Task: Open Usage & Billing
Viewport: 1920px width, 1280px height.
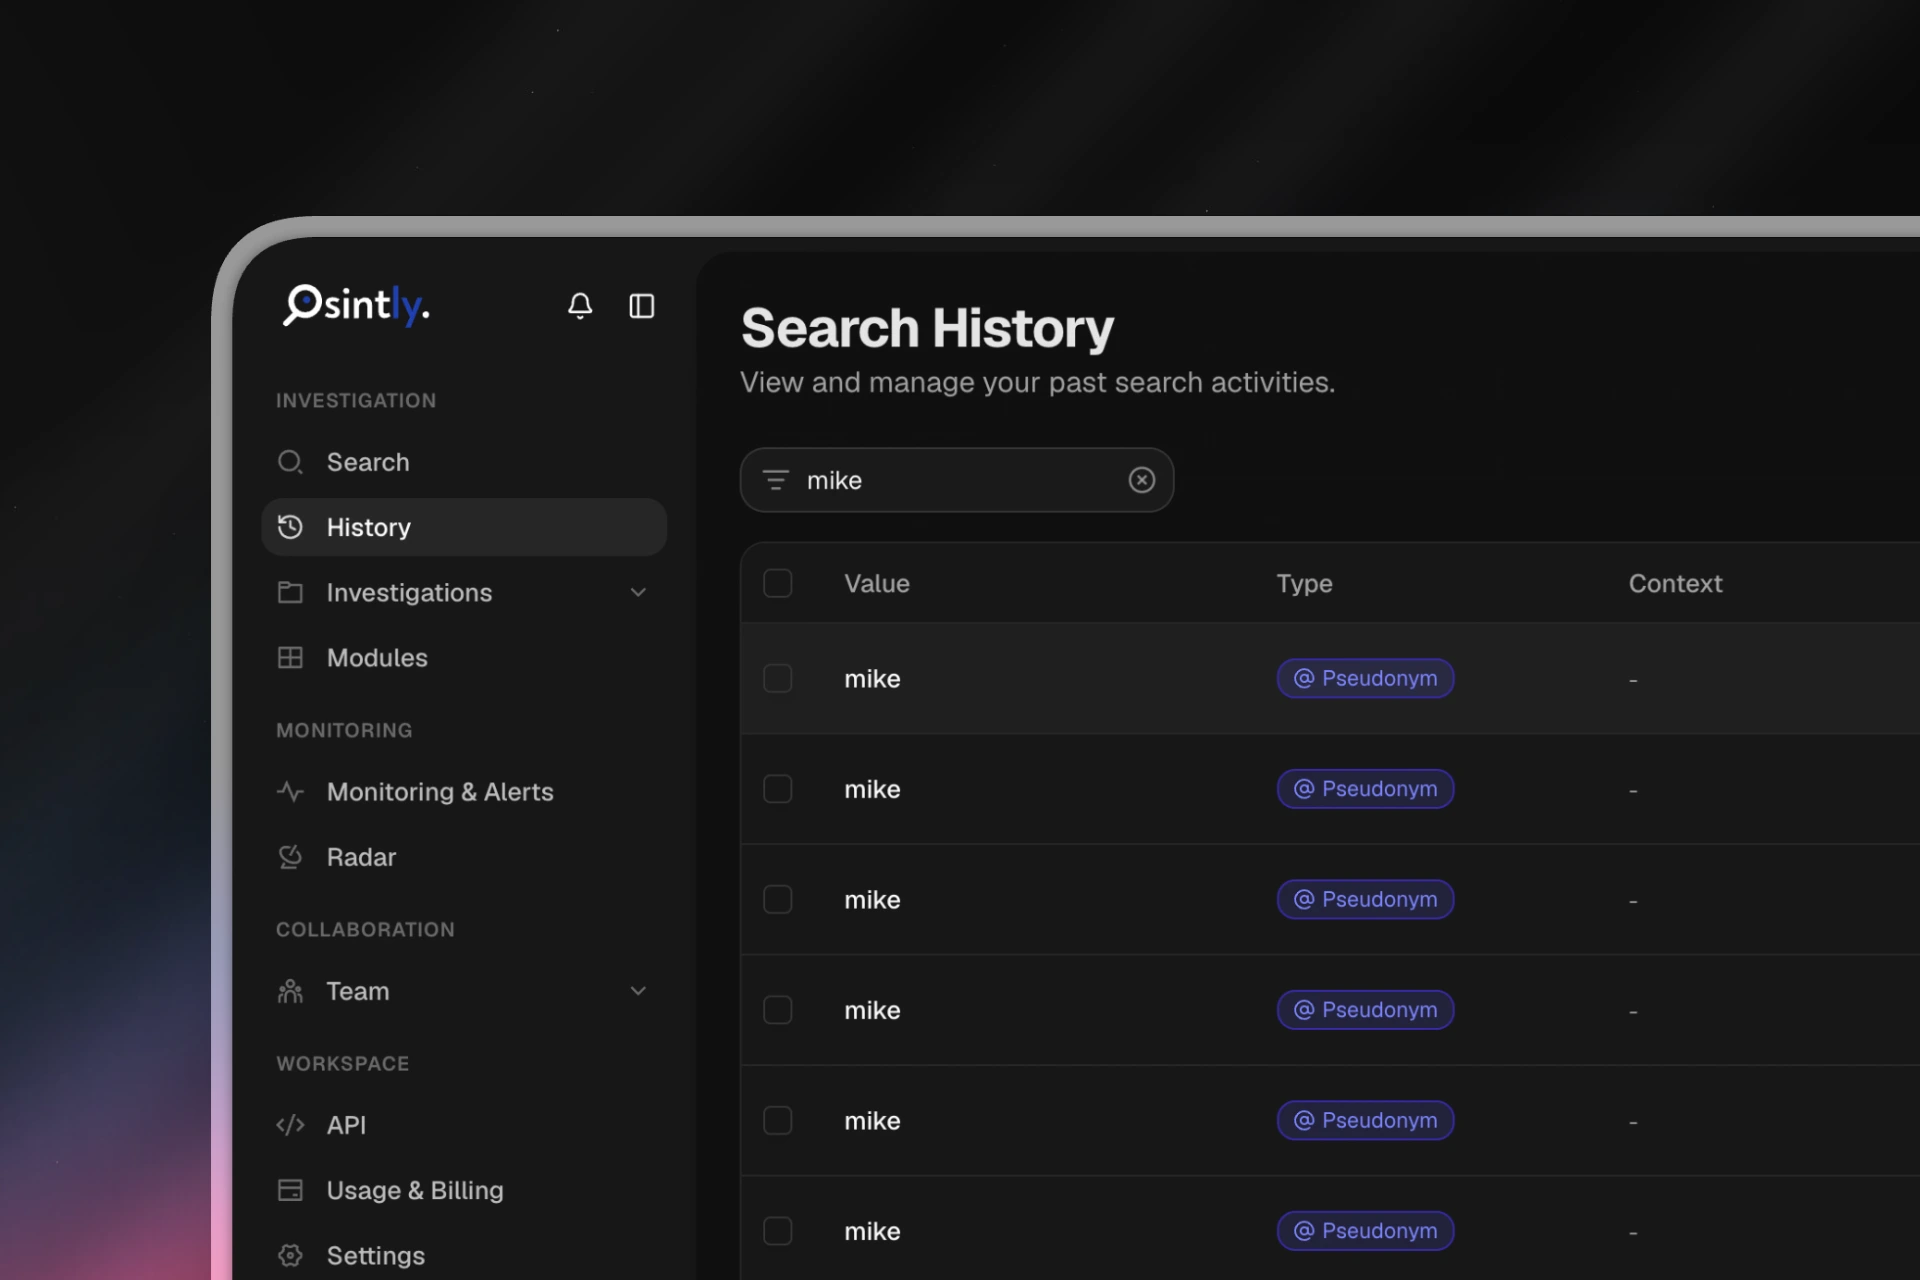Action: (x=464, y=1190)
